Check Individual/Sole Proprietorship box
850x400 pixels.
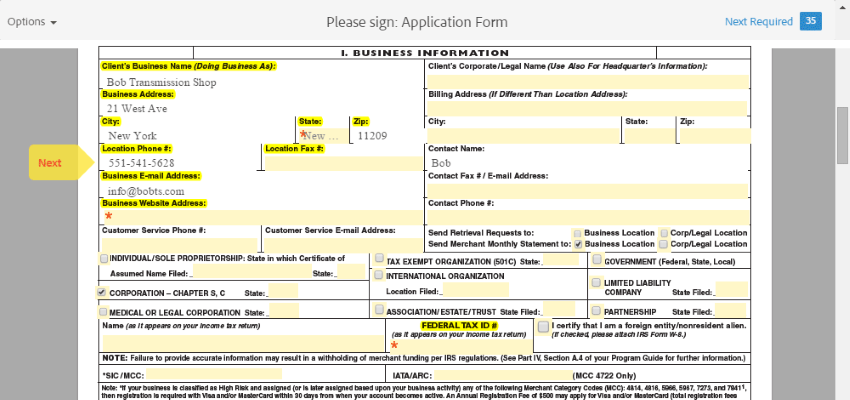pos(104,259)
